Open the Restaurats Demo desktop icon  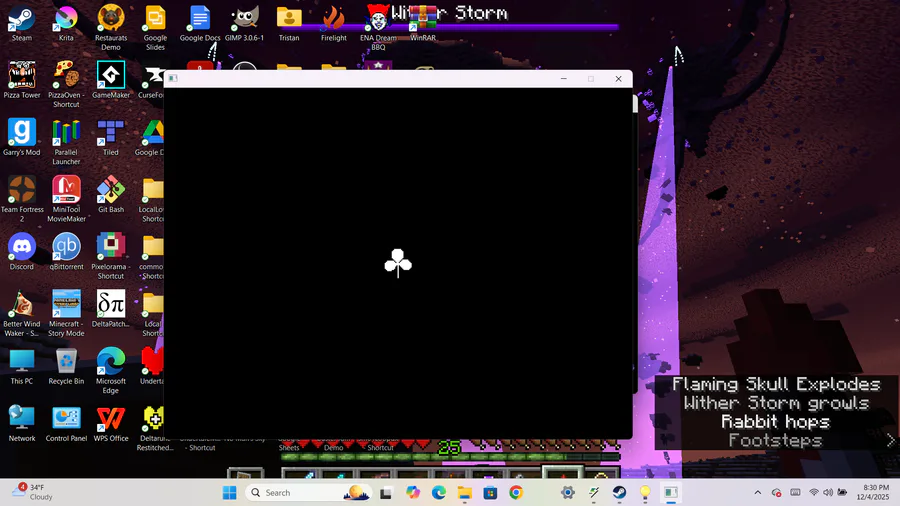(x=111, y=28)
